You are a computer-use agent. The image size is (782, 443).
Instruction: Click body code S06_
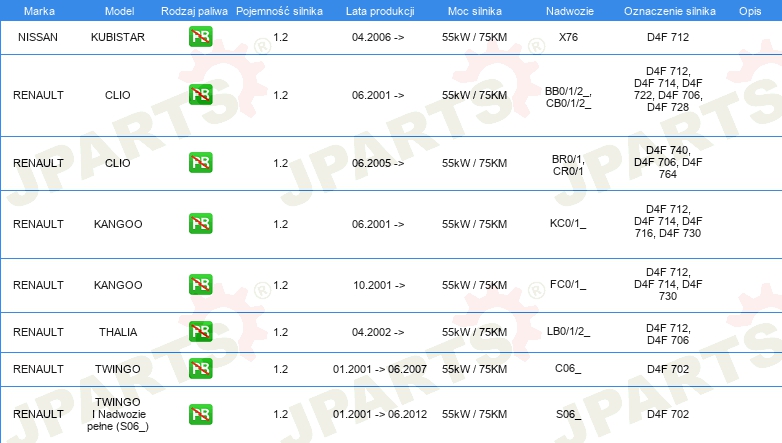point(568,414)
